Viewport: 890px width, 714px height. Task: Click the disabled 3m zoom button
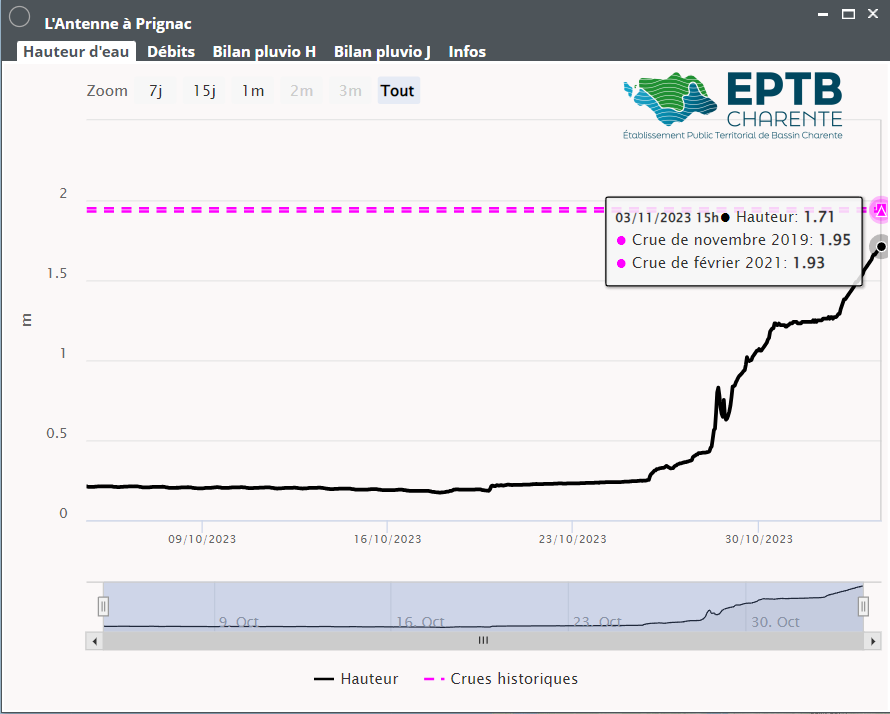(350, 91)
